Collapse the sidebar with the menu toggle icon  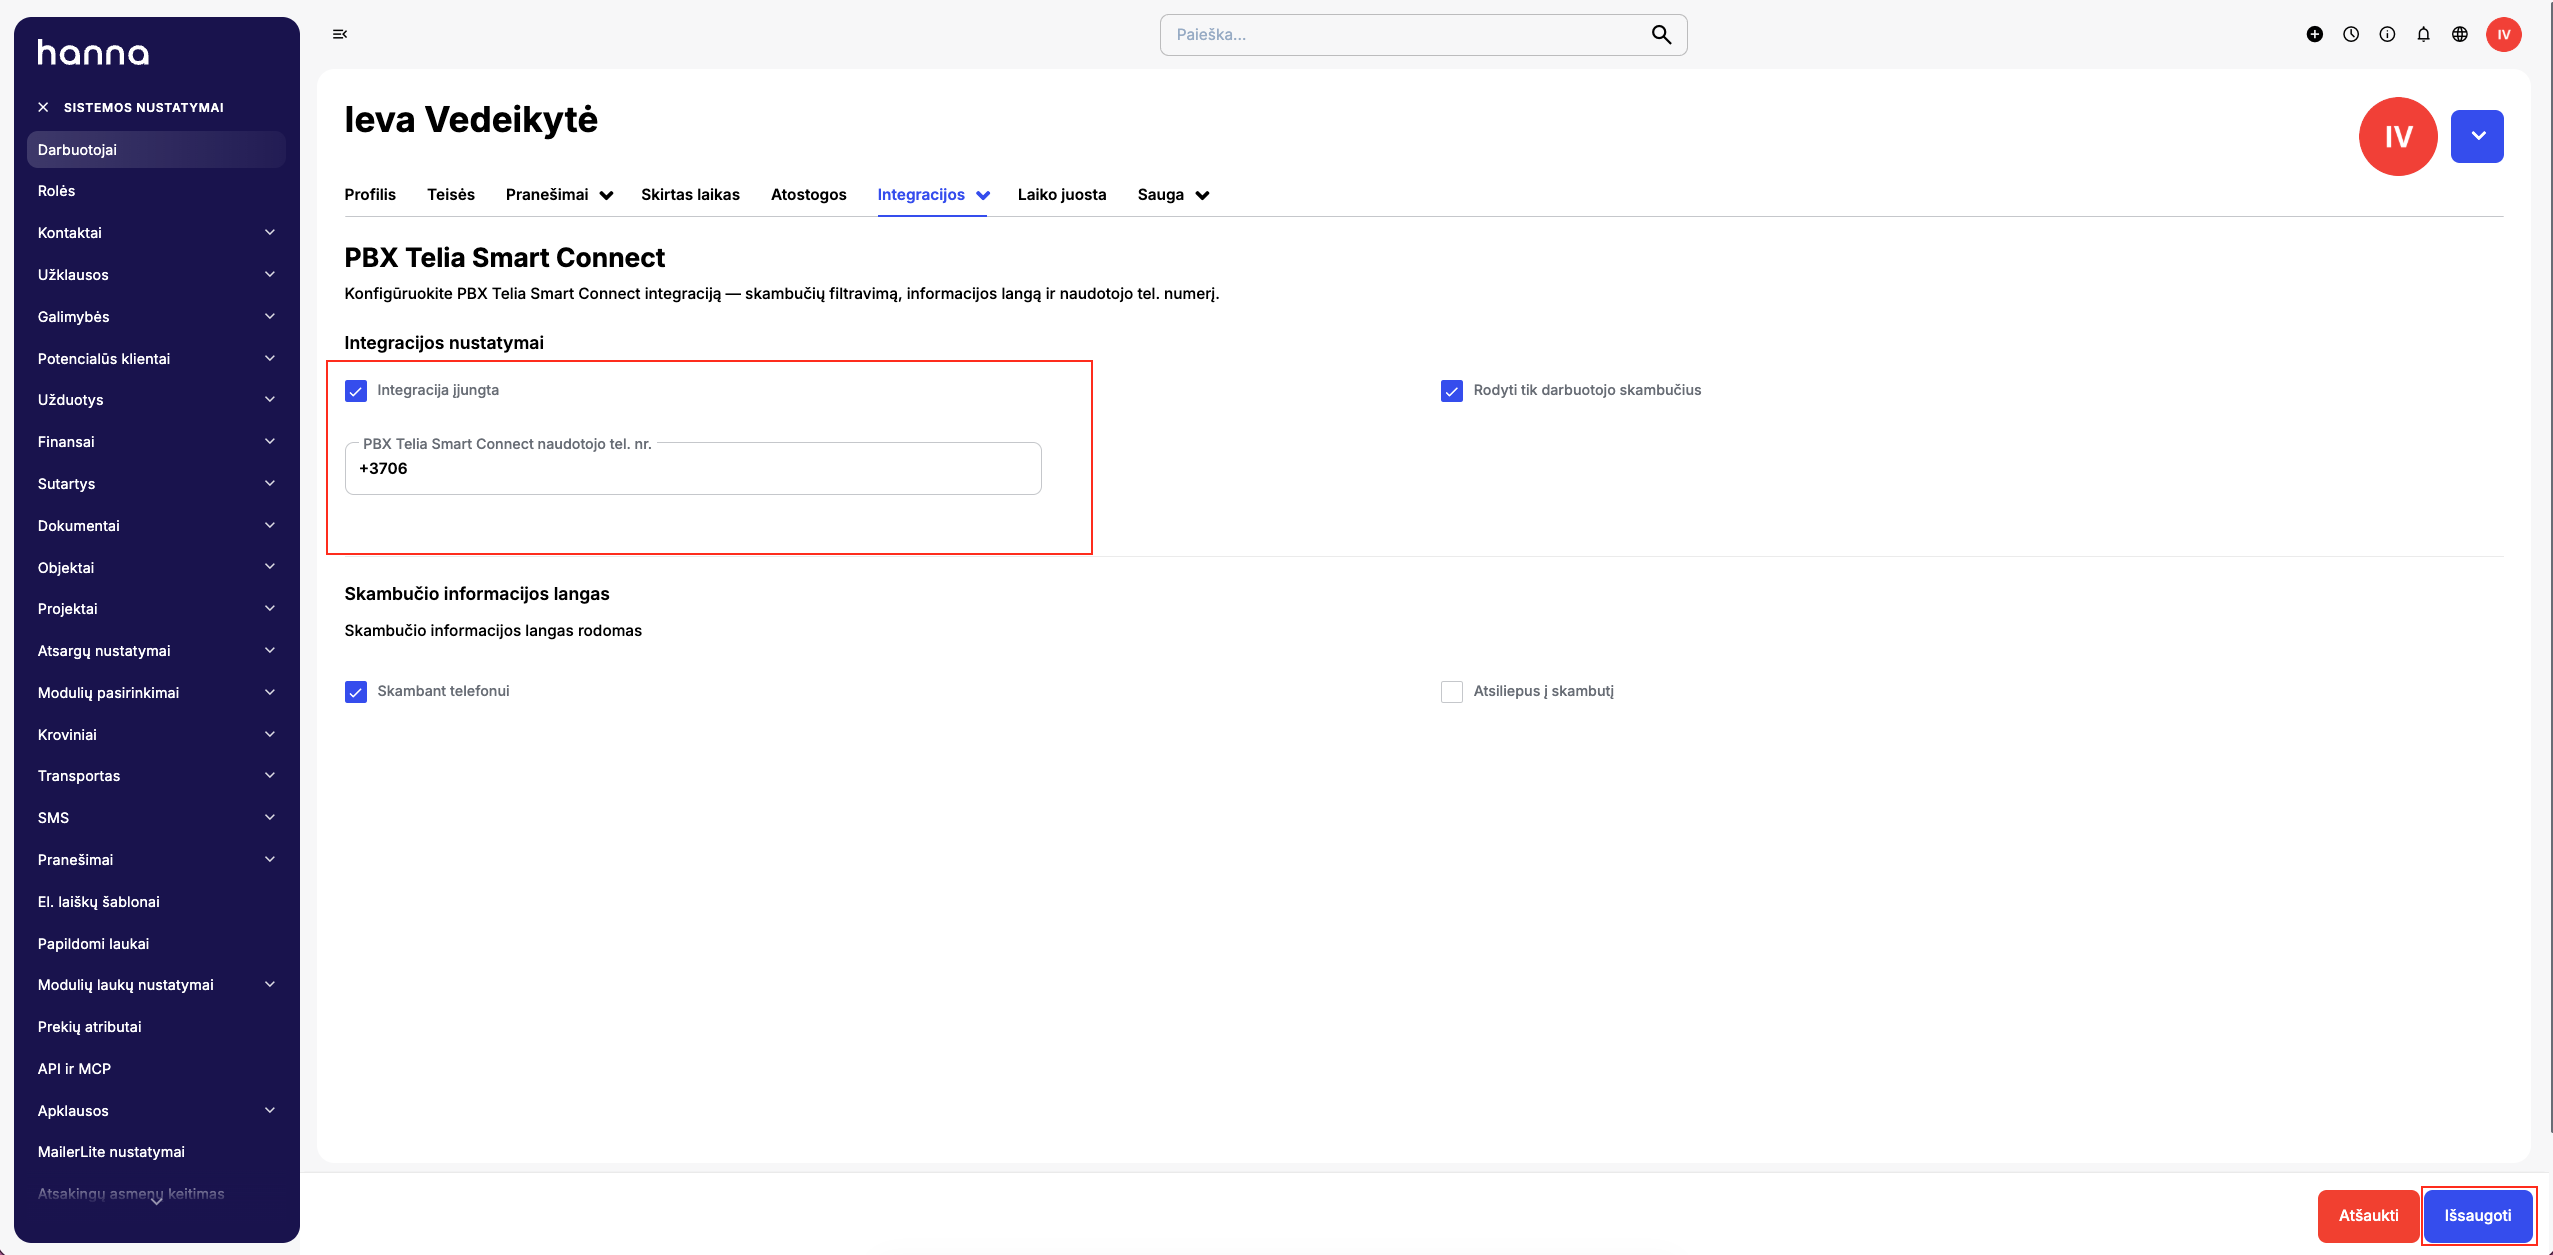pyautogui.click(x=340, y=34)
